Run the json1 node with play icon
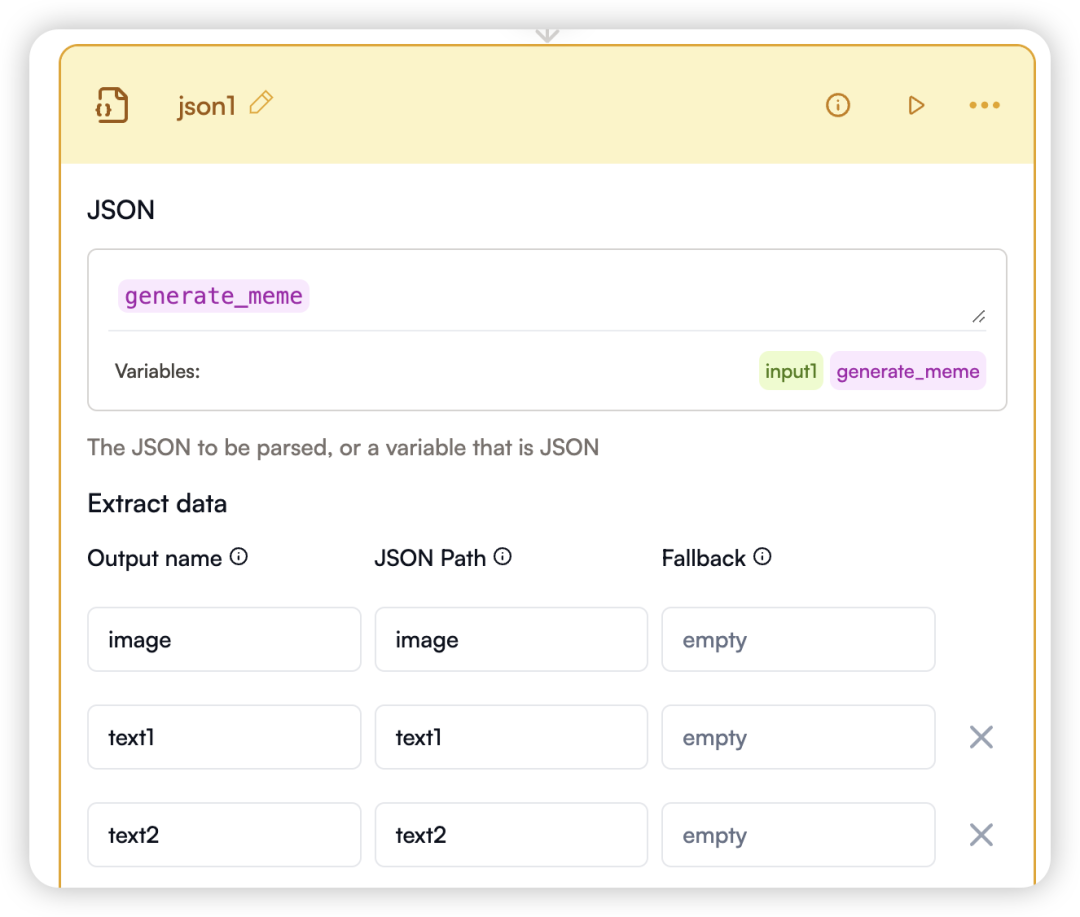This screenshot has height=917, width=1080. click(x=916, y=105)
